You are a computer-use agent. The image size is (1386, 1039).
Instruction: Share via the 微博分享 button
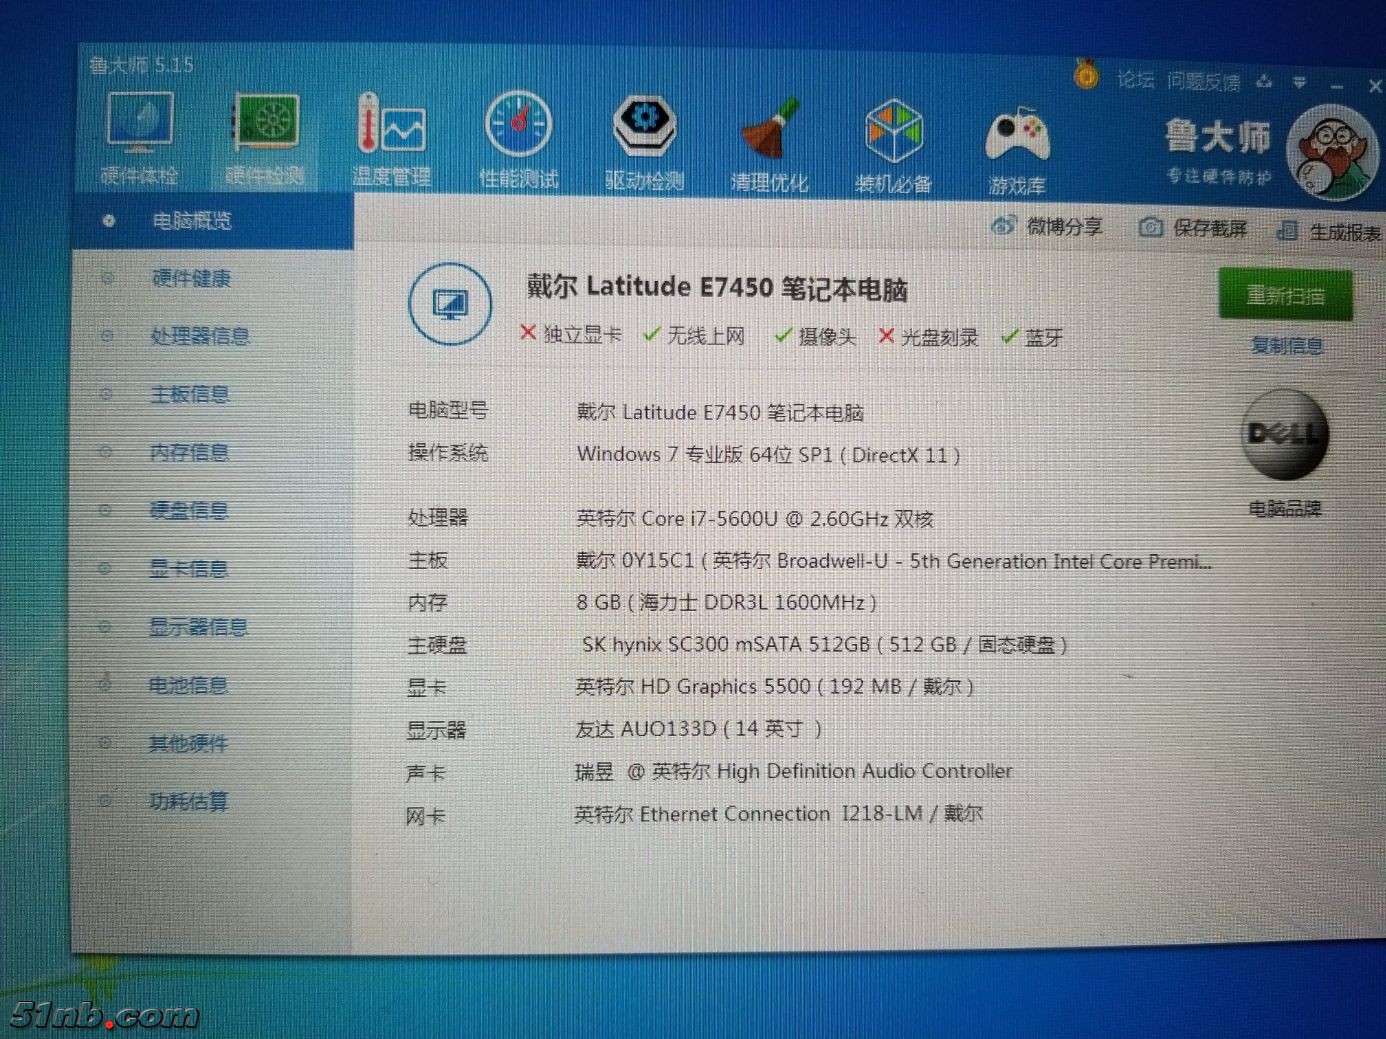(x=1048, y=227)
